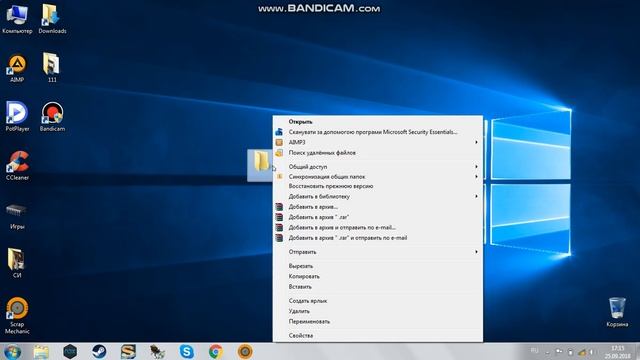Choose Создать ярлык menu entry

click(x=378, y=301)
